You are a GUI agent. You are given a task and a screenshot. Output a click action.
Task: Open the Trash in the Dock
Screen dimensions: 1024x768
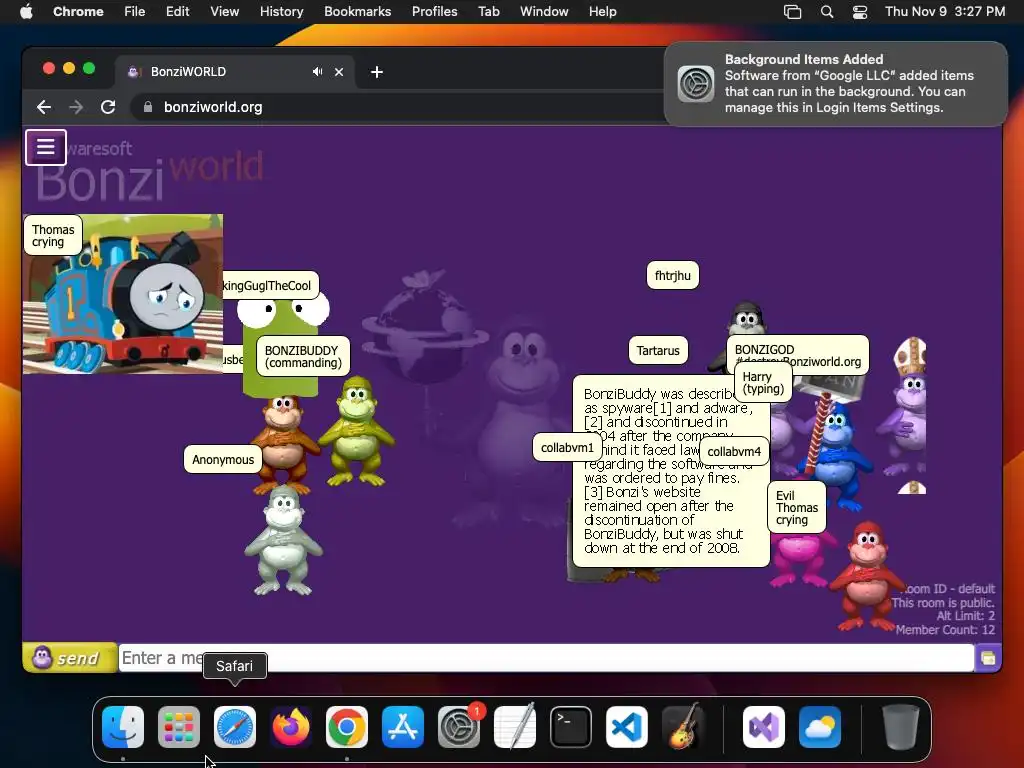click(x=901, y=727)
